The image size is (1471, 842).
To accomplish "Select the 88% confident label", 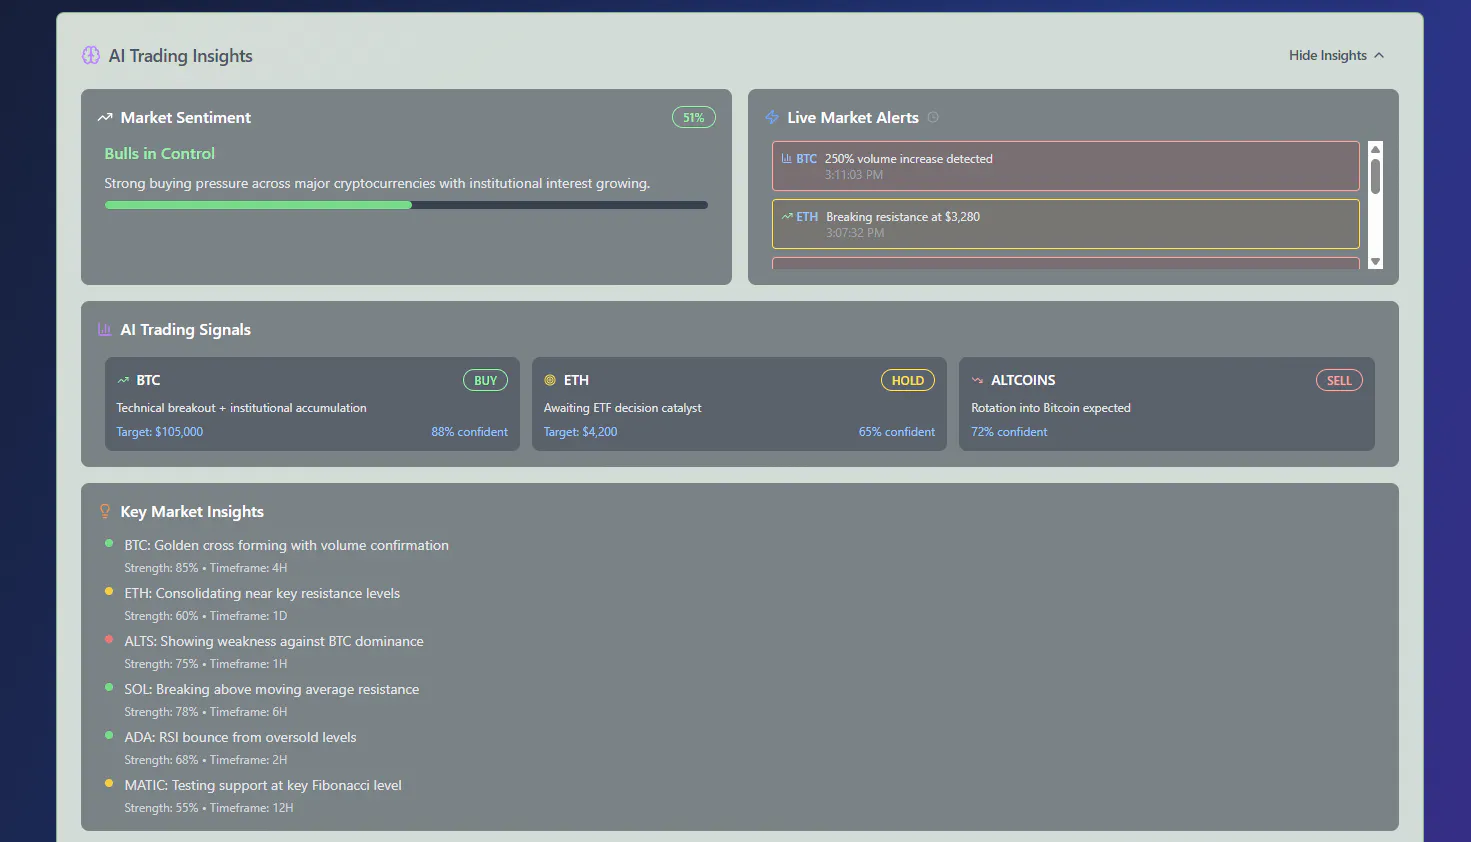I will click(x=469, y=432).
